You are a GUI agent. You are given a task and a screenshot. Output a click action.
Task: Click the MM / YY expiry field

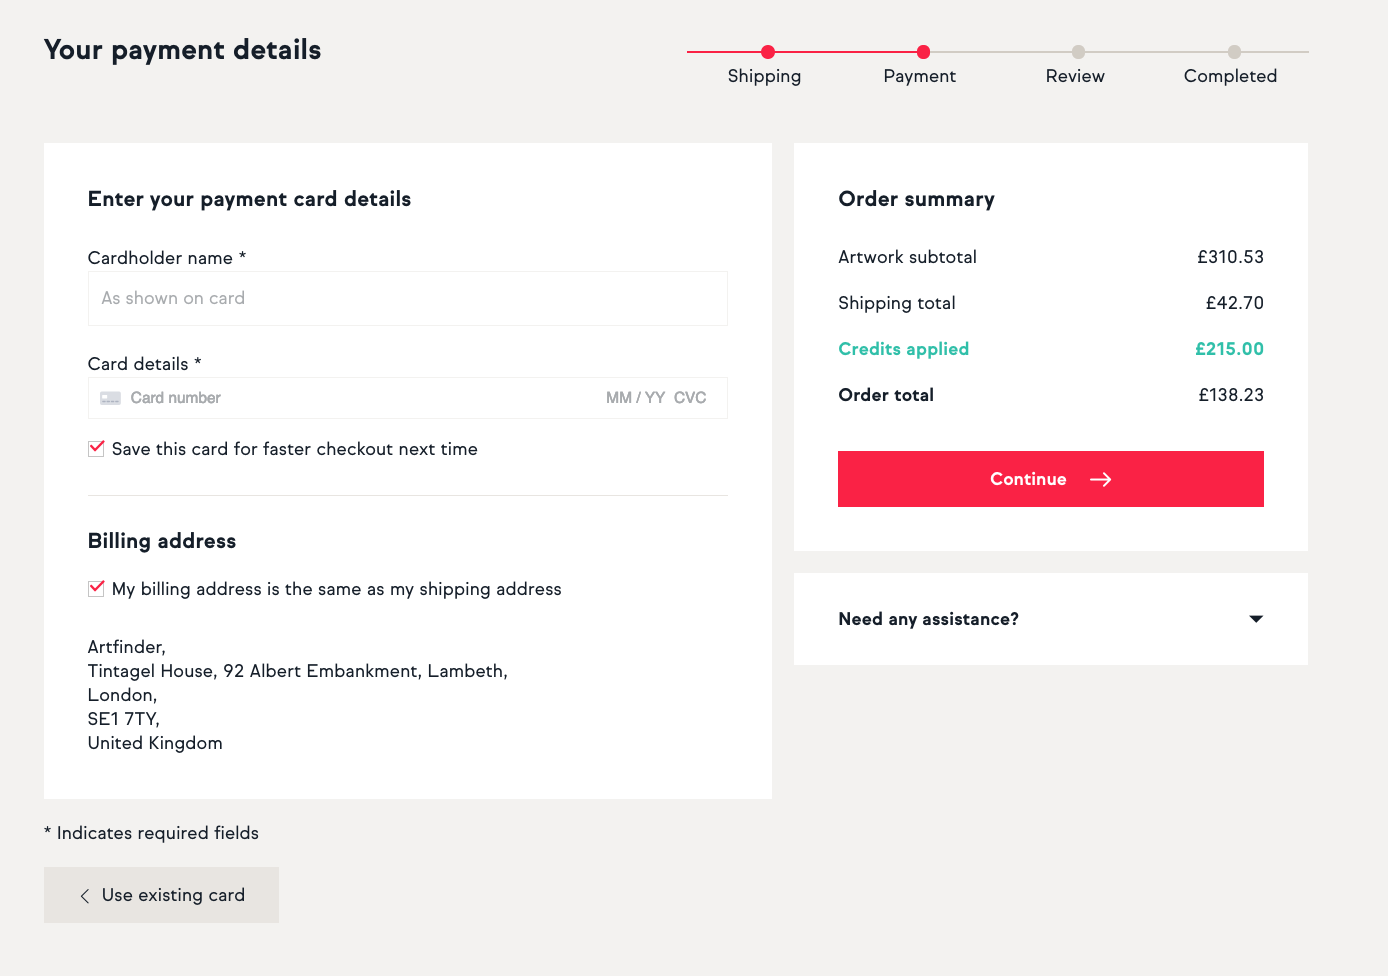coord(635,398)
